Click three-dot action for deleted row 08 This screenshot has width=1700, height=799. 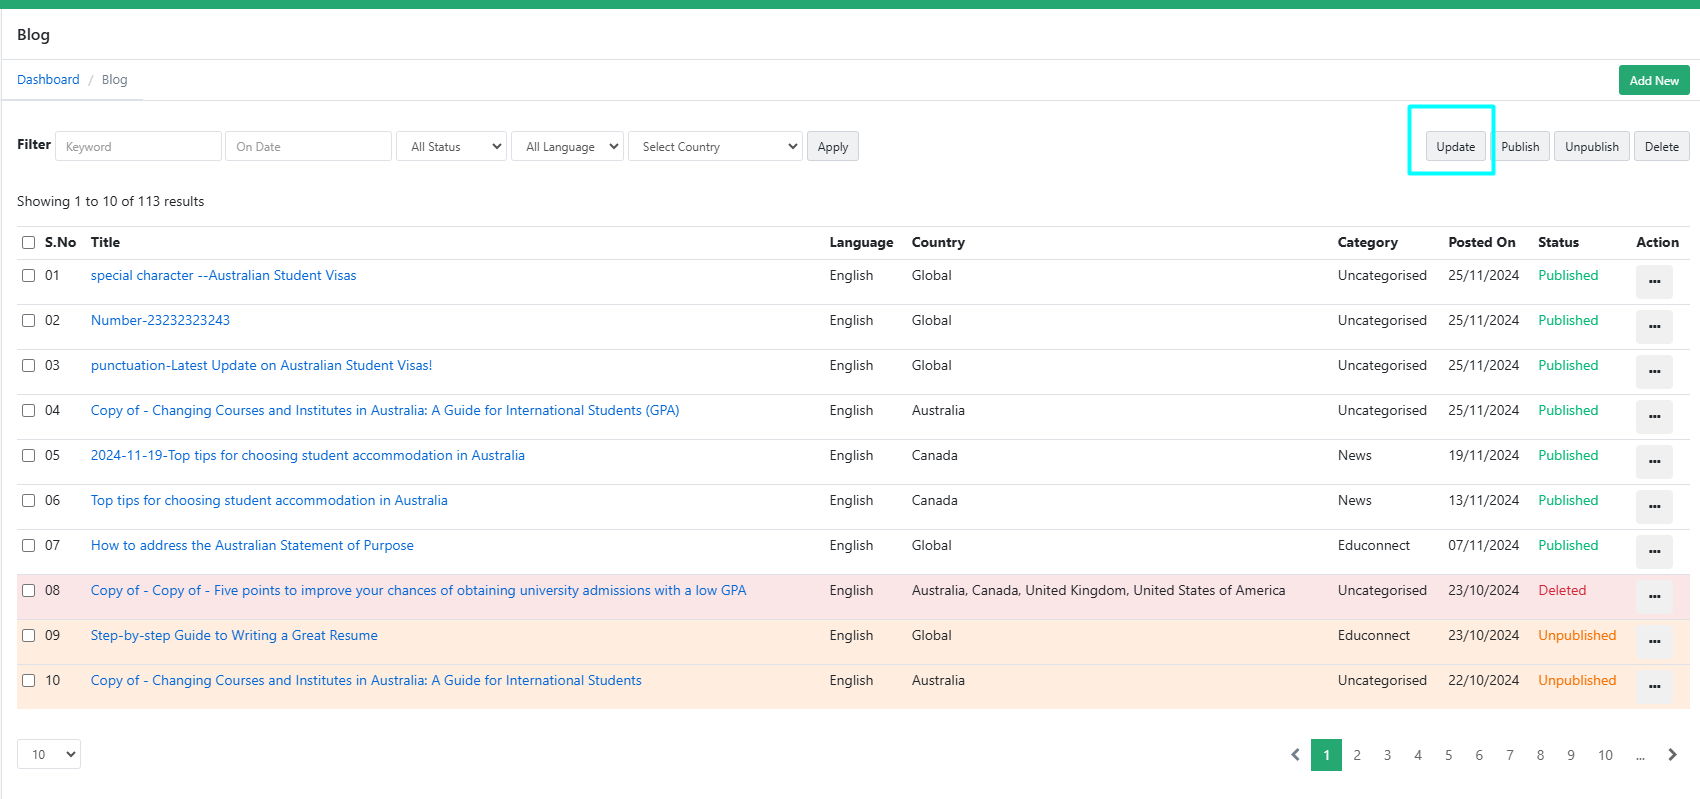tap(1654, 596)
